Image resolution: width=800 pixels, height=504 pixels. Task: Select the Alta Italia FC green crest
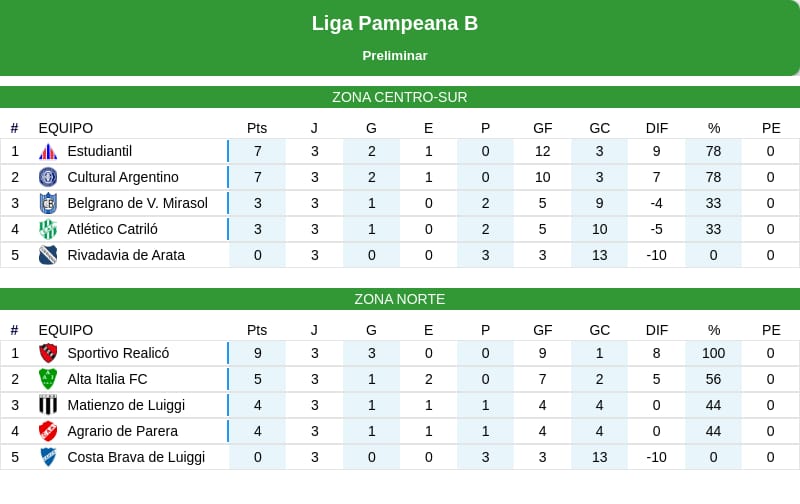click(x=48, y=380)
